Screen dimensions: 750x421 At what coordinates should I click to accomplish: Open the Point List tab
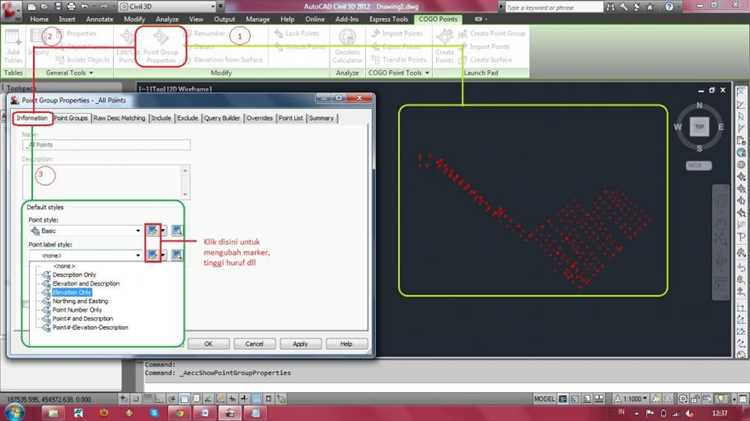291,118
